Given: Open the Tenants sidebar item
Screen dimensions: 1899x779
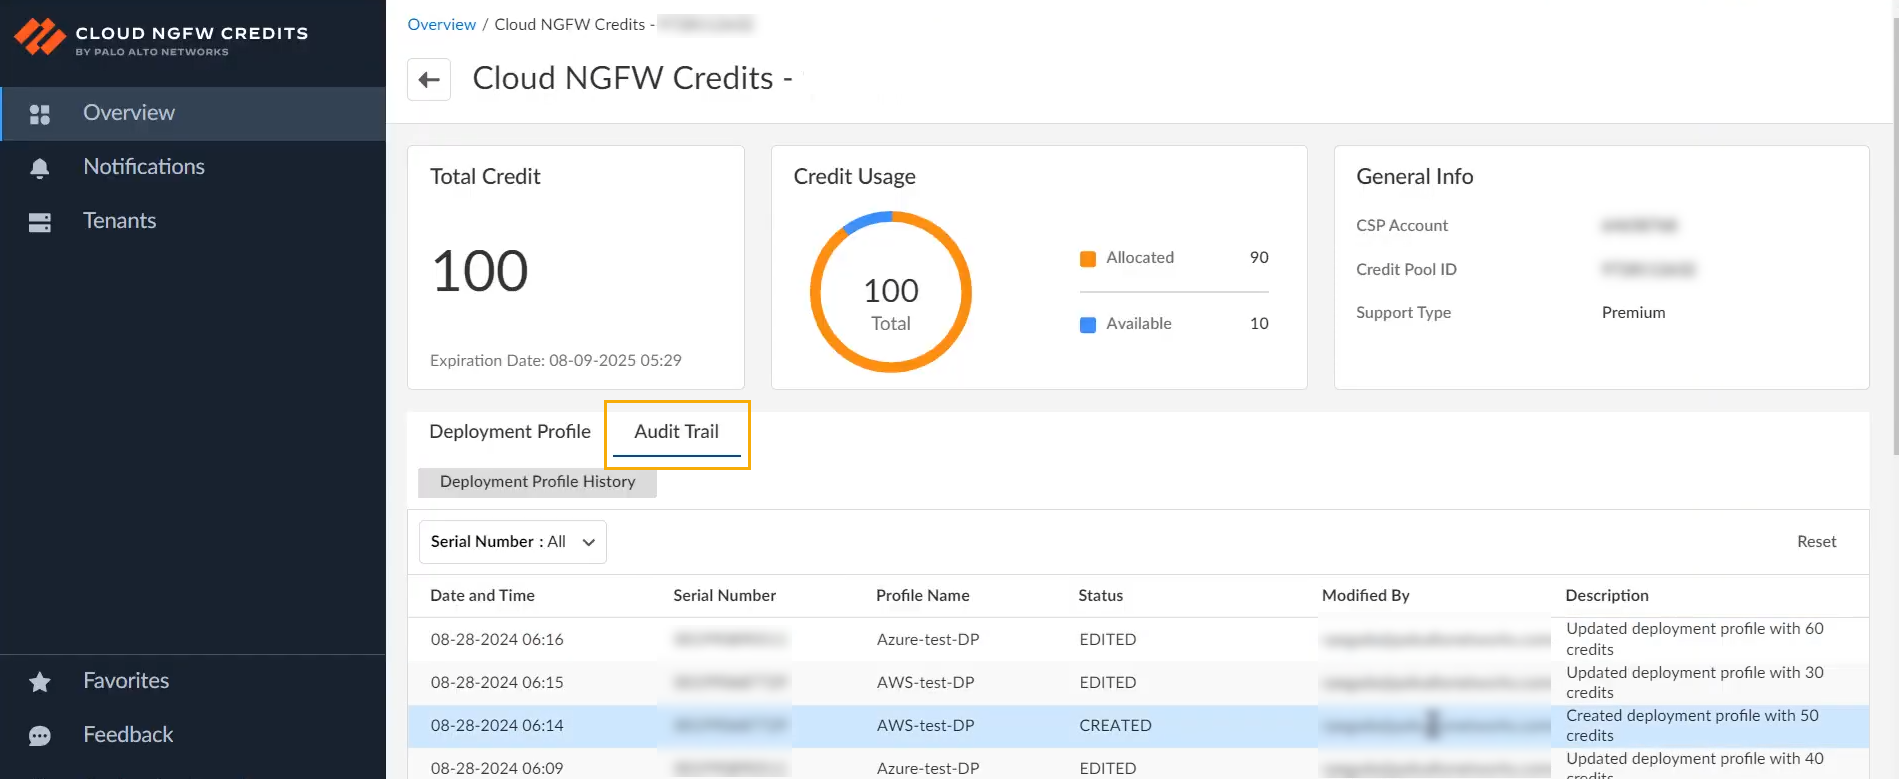Looking at the screenshot, I should tap(193, 221).
